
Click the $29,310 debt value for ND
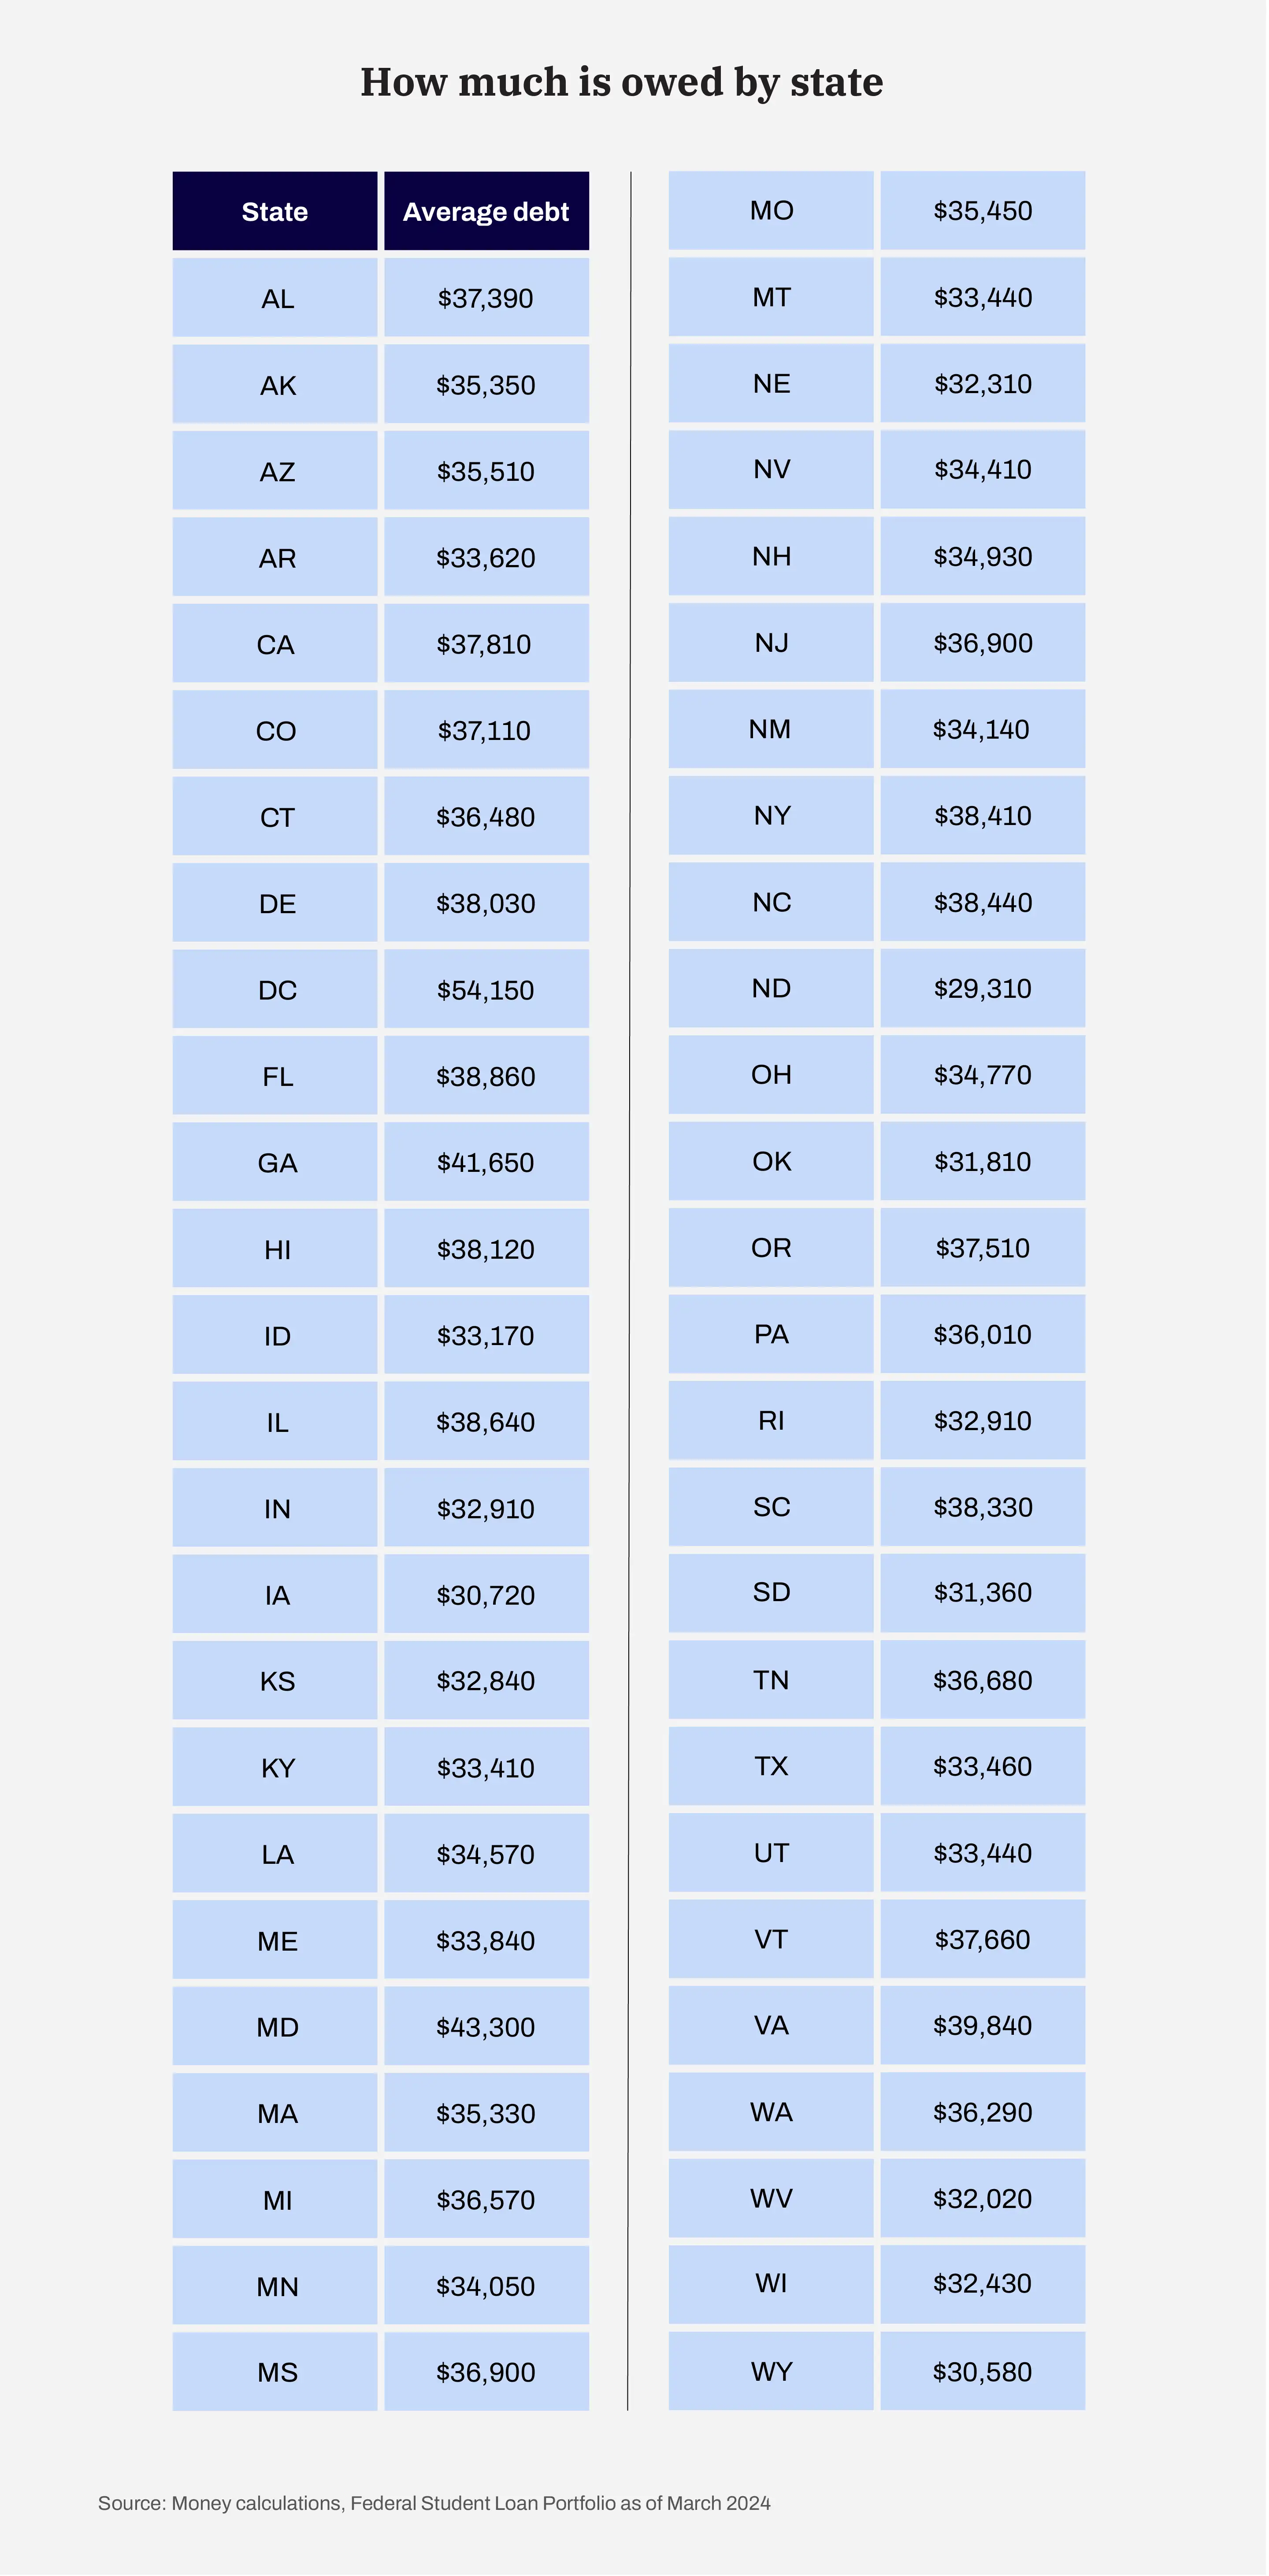coord(982,989)
